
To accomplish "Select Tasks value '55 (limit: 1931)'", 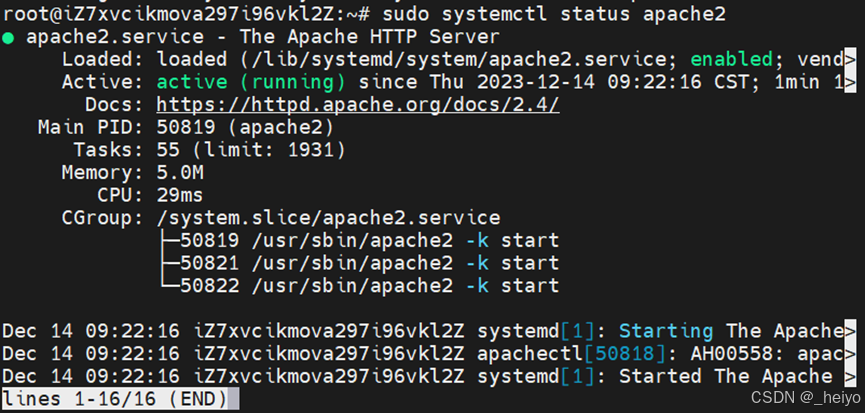I will coord(251,150).
